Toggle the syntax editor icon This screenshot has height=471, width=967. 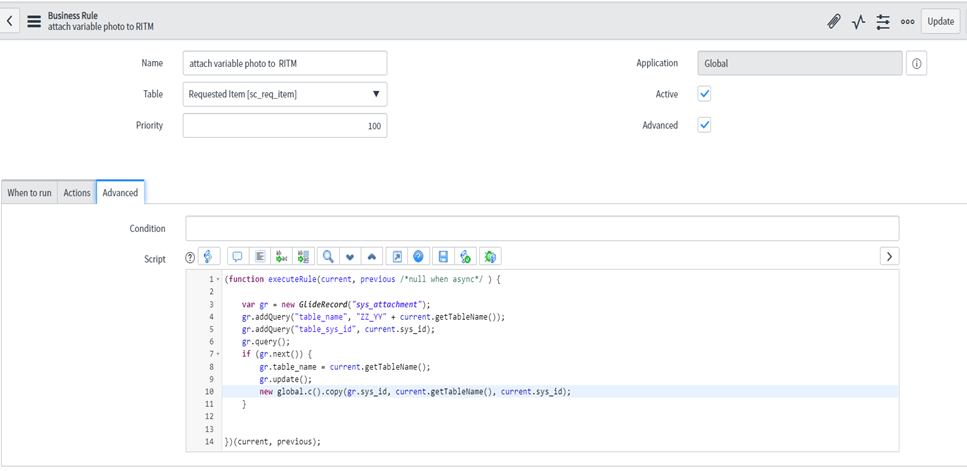point(209,256)
